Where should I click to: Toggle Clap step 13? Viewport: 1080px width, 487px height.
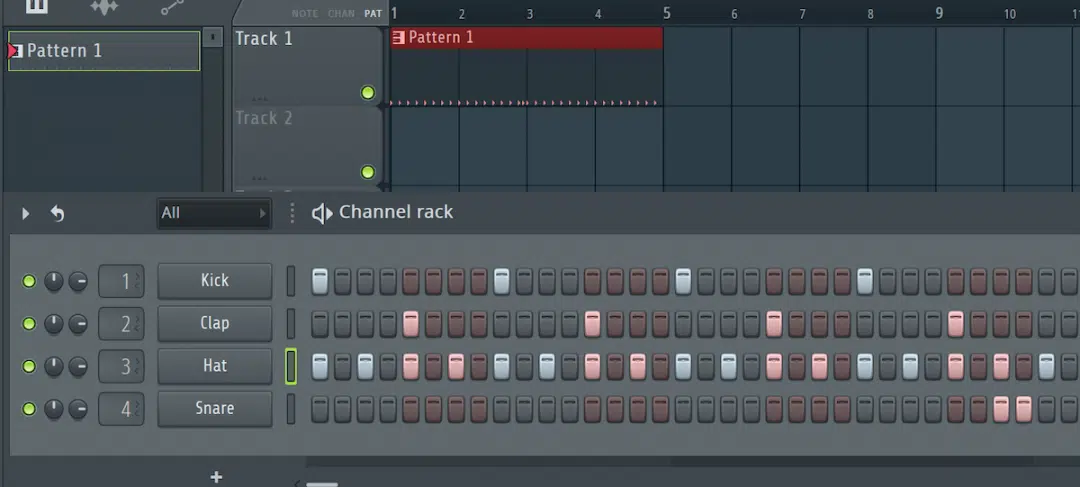pos(592,324)
